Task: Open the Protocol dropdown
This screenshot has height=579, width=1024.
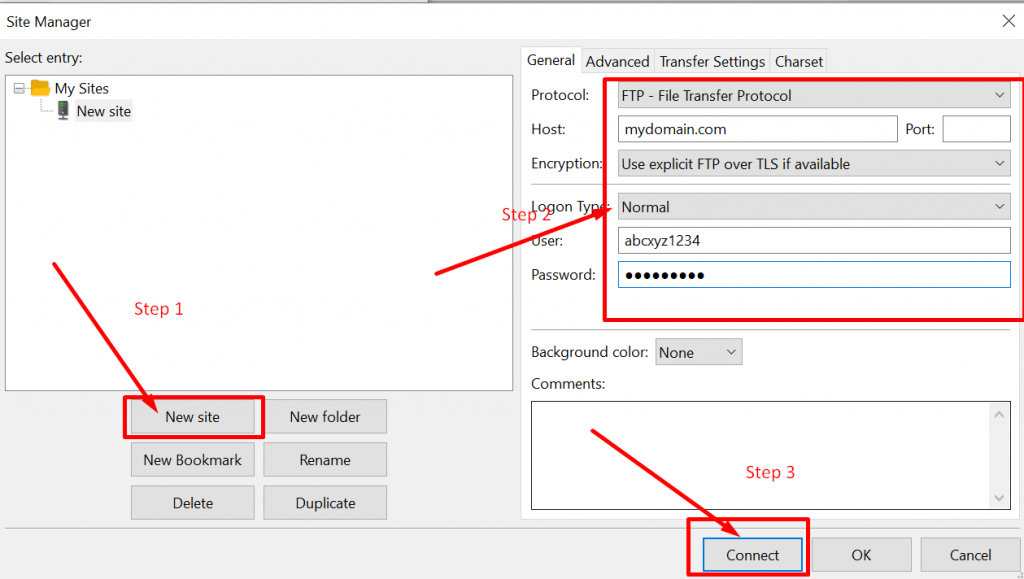Action: (814, 96)
